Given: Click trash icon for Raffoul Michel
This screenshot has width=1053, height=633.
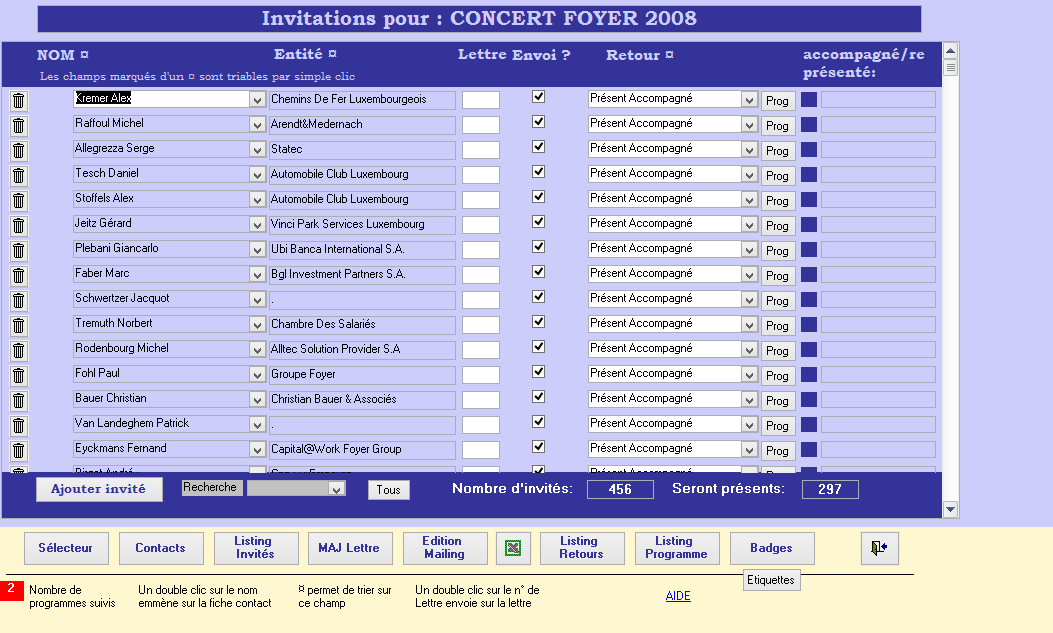Looking at the screenshot, I should coord(19,126).
